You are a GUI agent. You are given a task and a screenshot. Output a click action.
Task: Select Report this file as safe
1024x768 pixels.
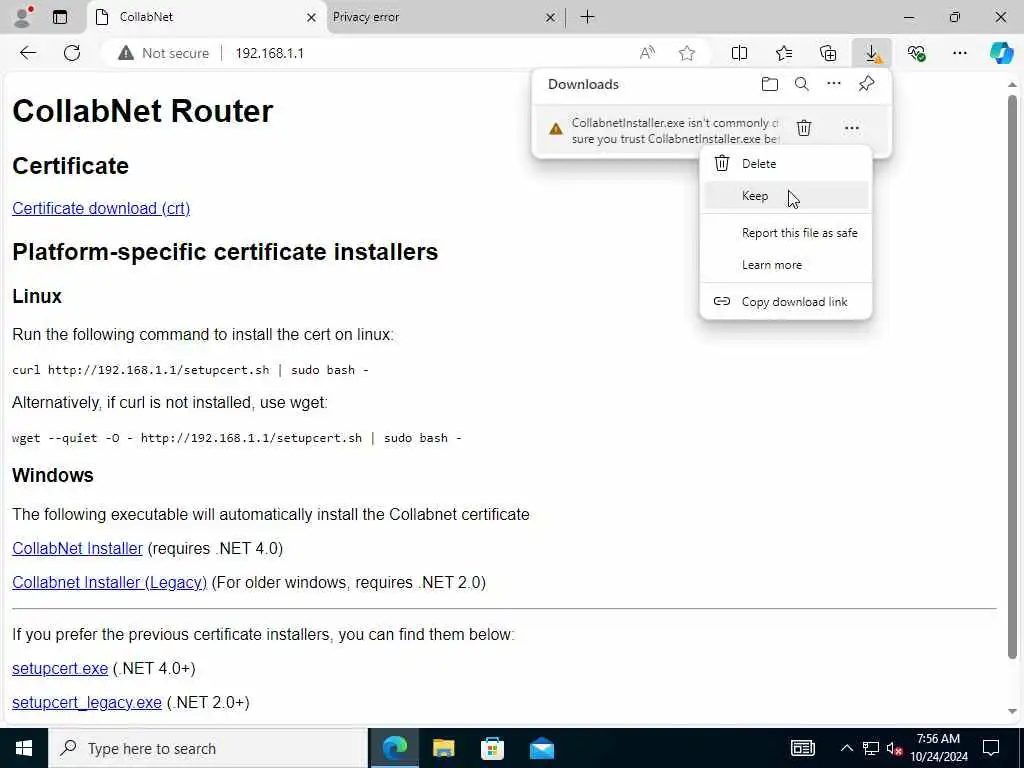pyautogui.click(x=786, y=232)
